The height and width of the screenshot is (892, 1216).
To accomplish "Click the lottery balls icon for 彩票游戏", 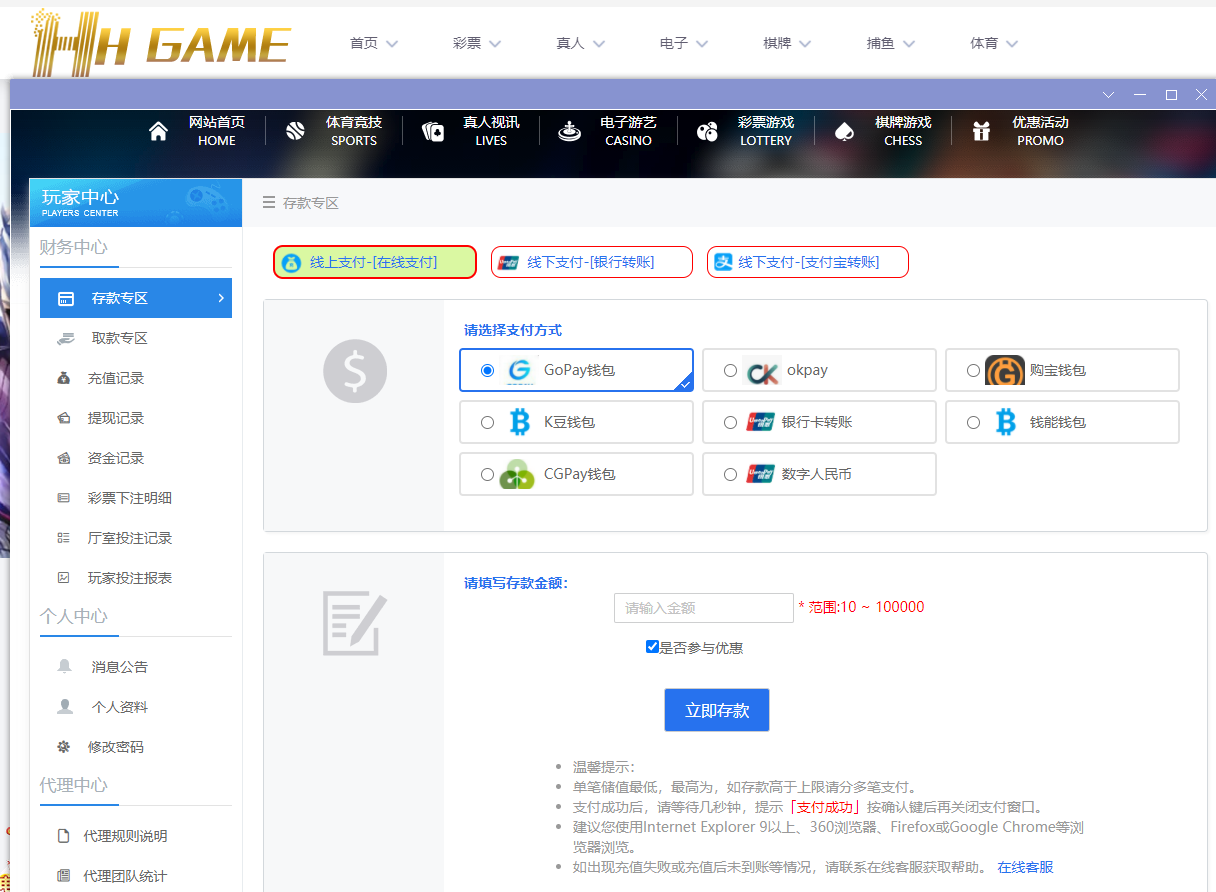I will (x=707, y=132).
